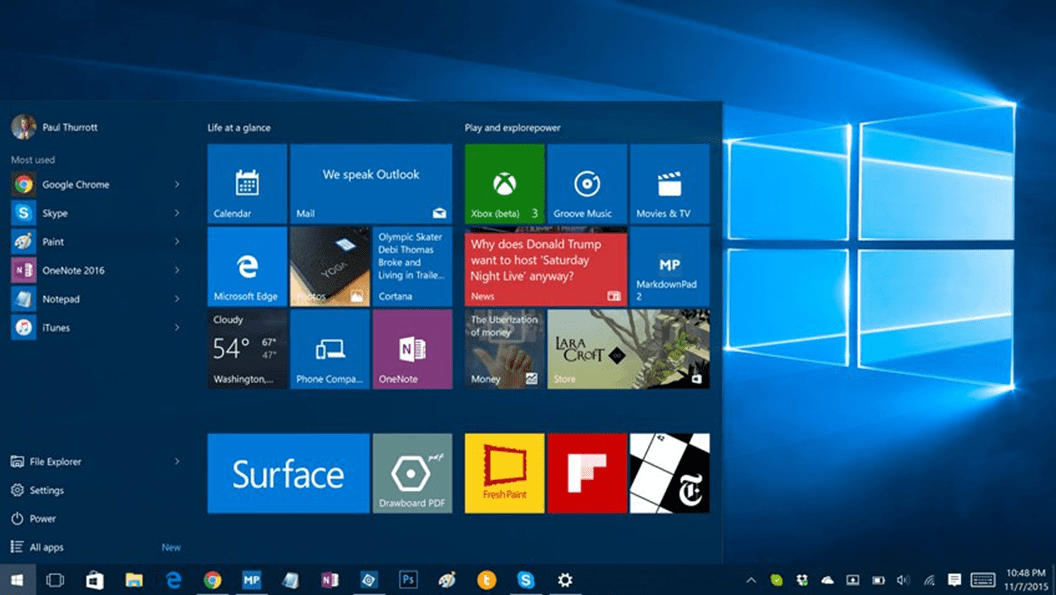Launch the Fresh Paint tile
This screenshot has height=595, width=1056.
pos(505,473)
